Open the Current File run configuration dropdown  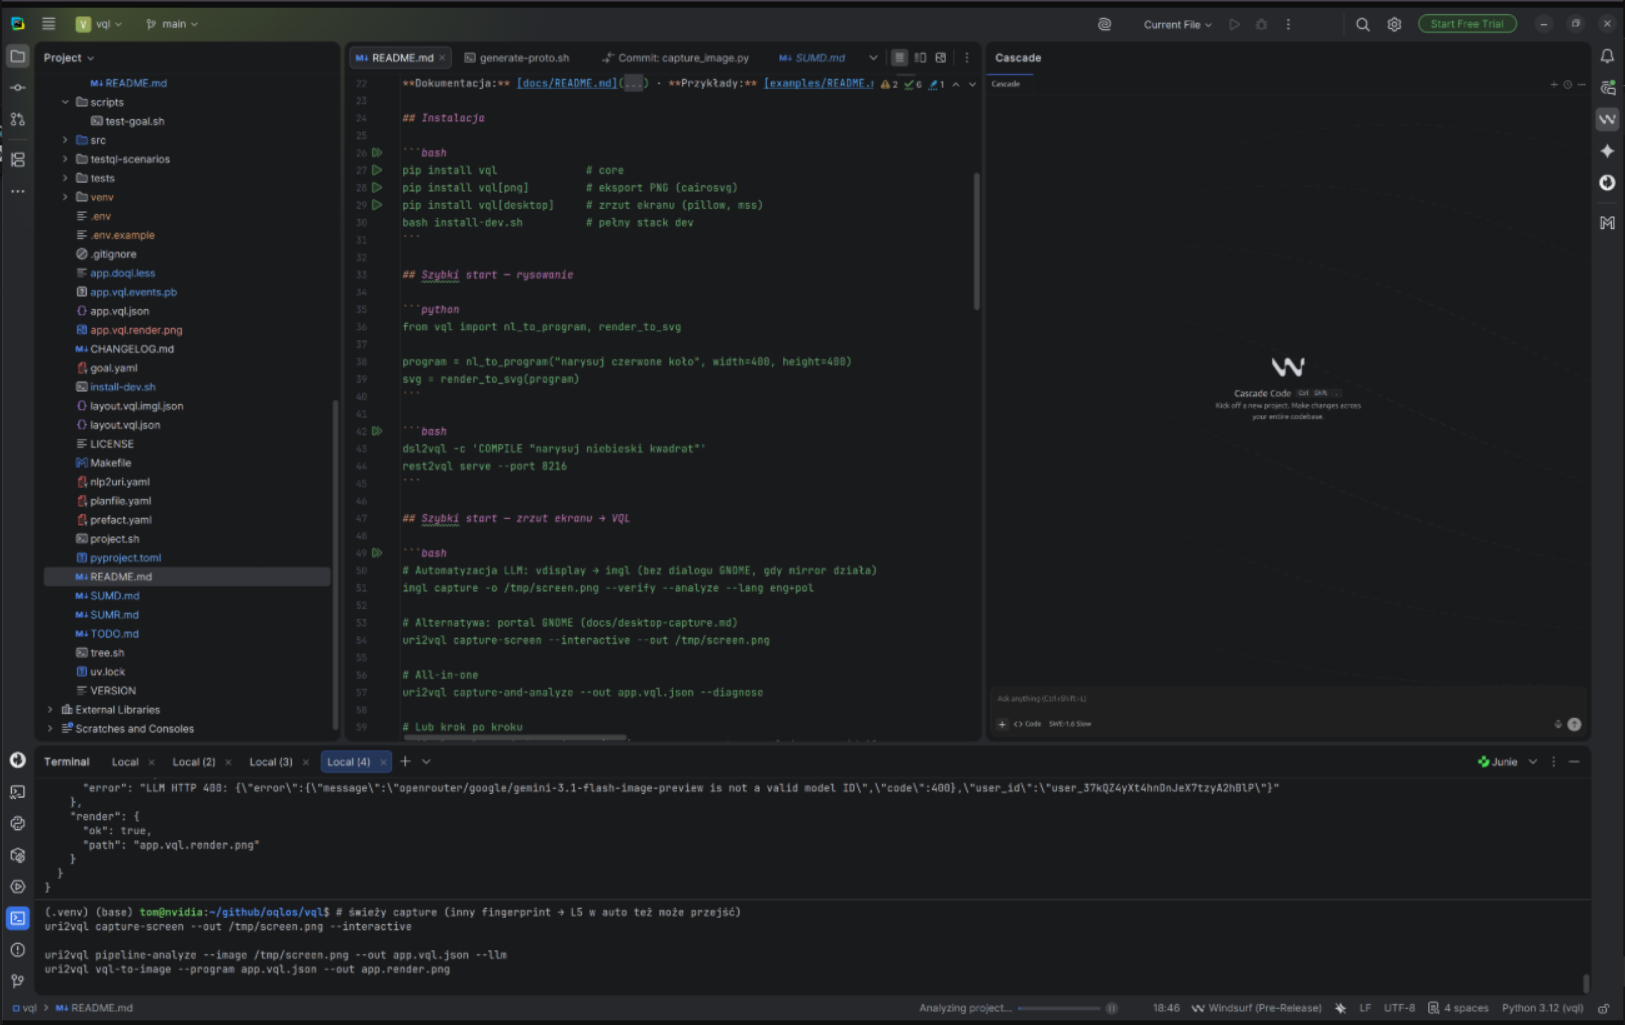1177,24
